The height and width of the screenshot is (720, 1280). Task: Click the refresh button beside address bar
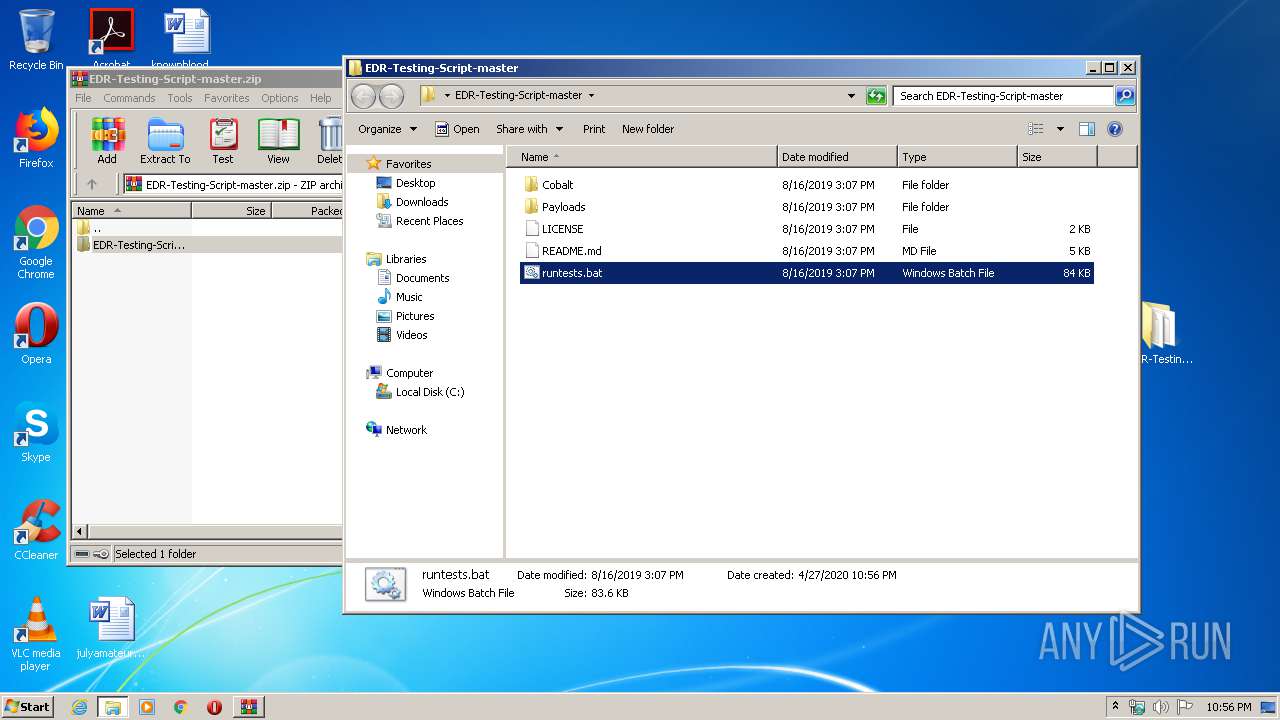[876, 96]
